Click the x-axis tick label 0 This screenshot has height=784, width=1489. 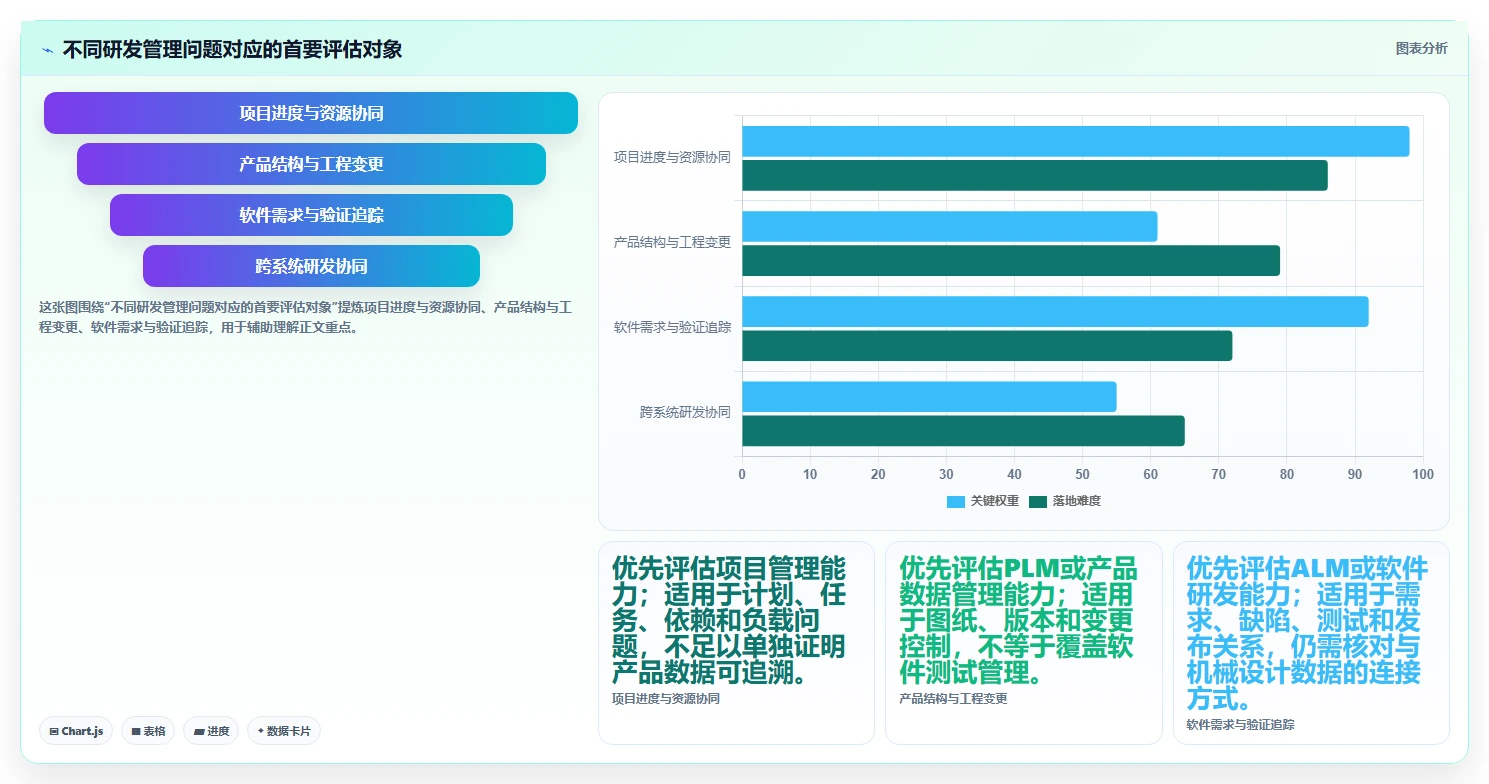click(742, 474)
